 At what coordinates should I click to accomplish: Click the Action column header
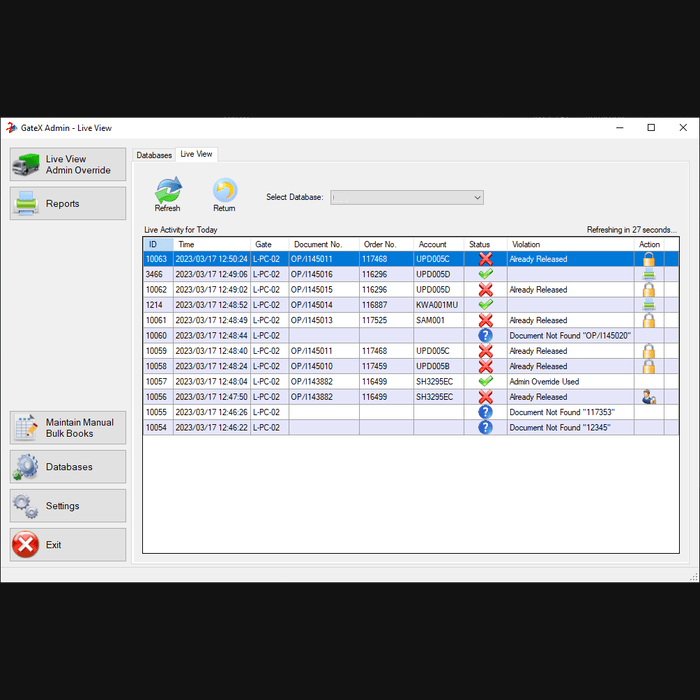649,244
